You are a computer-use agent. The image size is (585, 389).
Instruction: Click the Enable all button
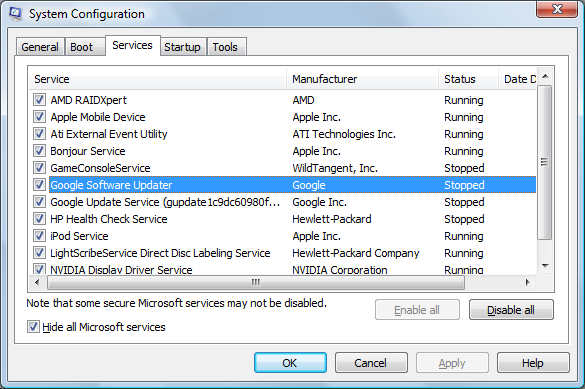click(417, 310)
